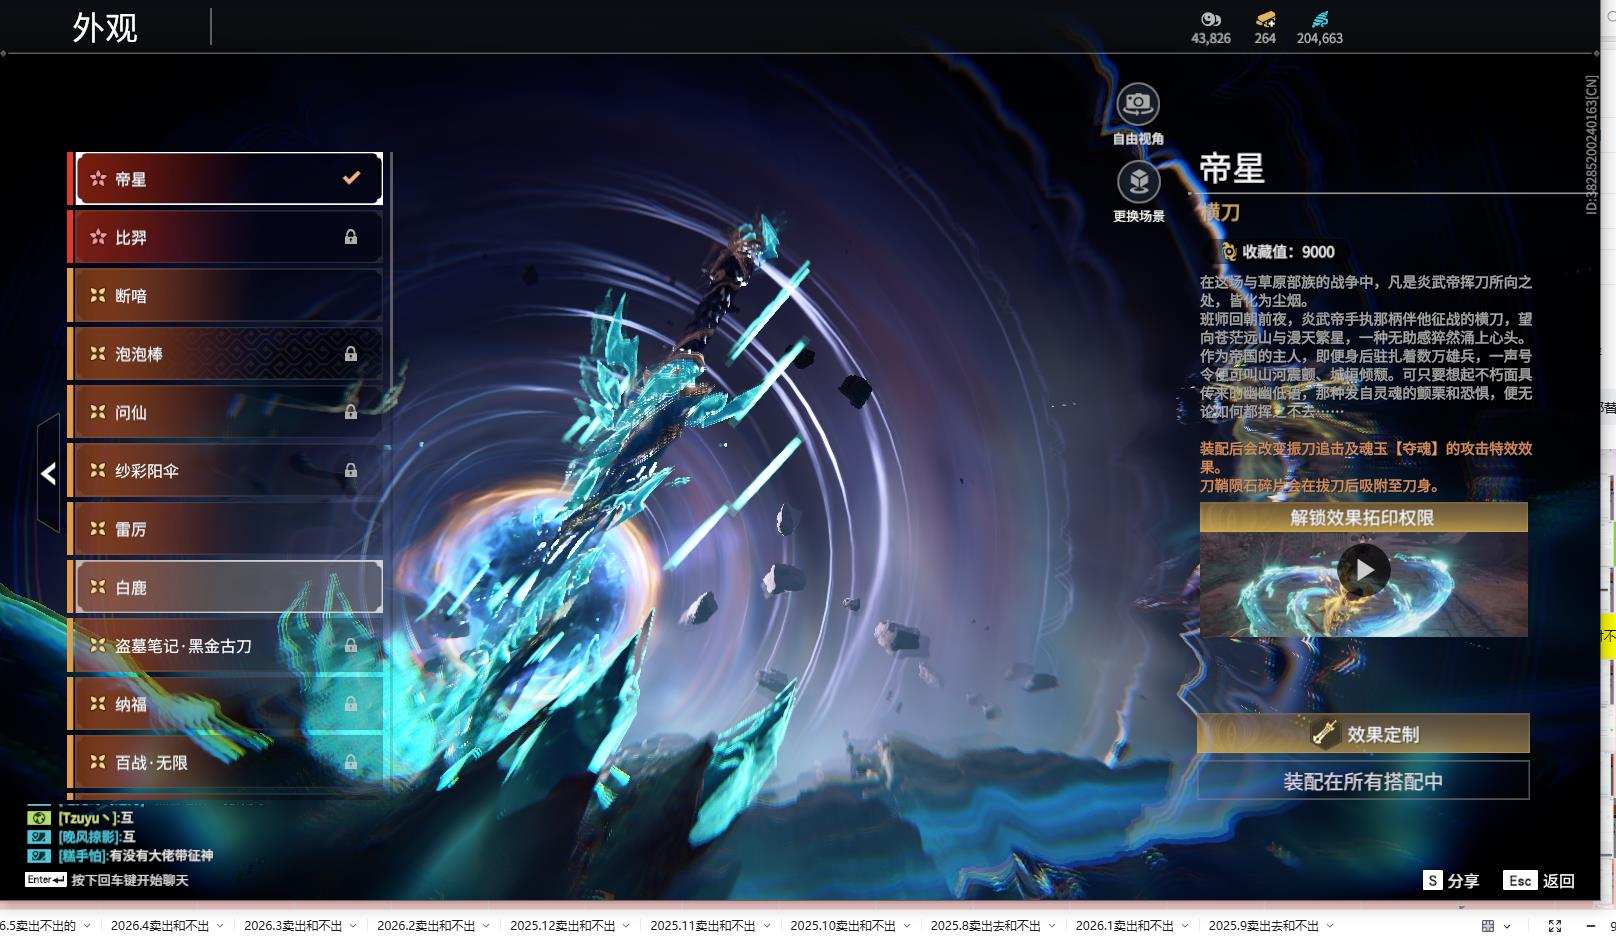Select the 白鹿 skin in the list
The image size is (1616, 939).
tap(229, 587)
